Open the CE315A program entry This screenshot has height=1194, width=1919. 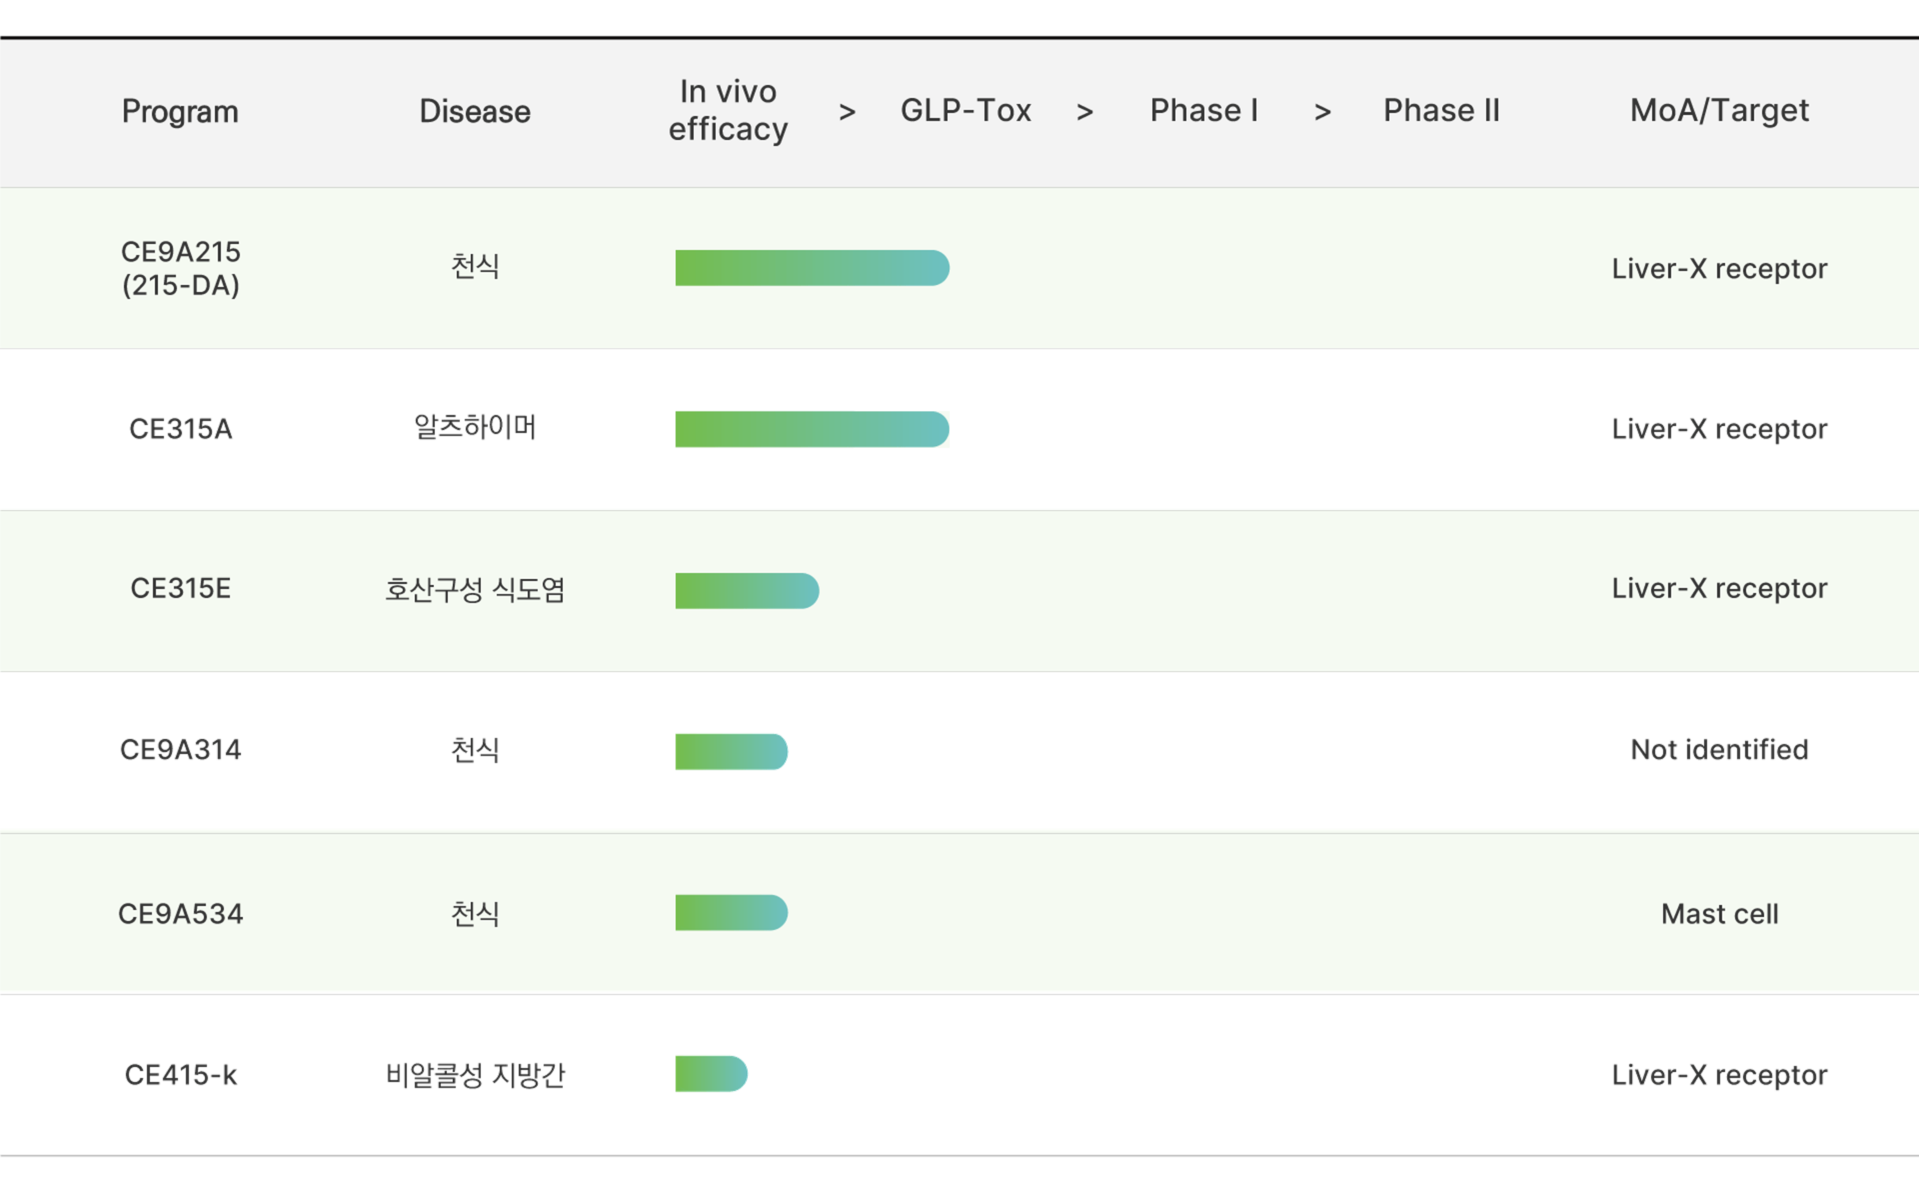(x=180, y=429)
